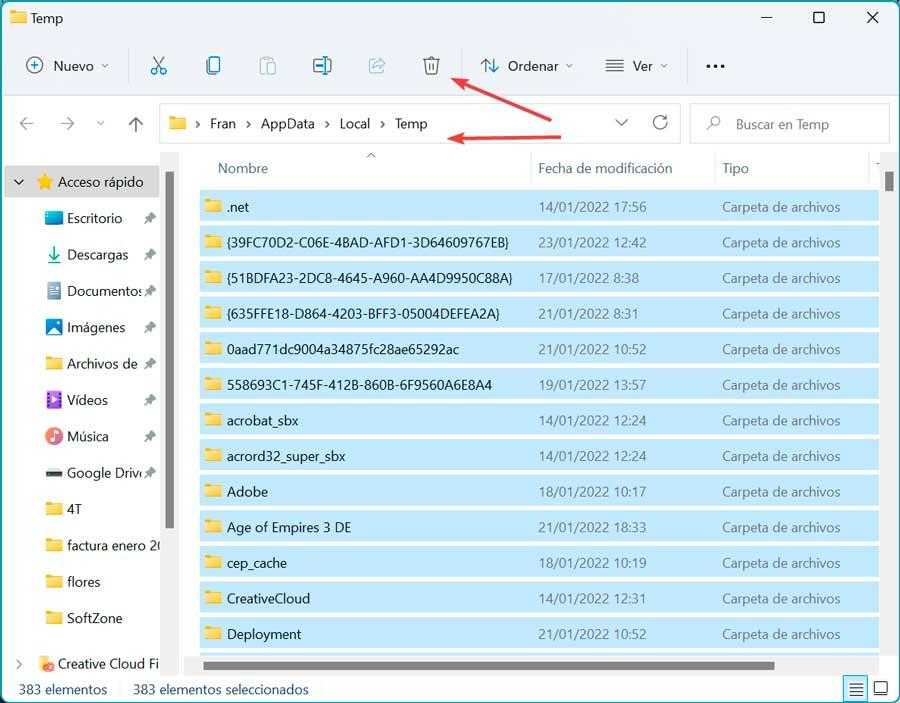
Task: Click AppData in the breadcrumb path
Action: (287, 124)
